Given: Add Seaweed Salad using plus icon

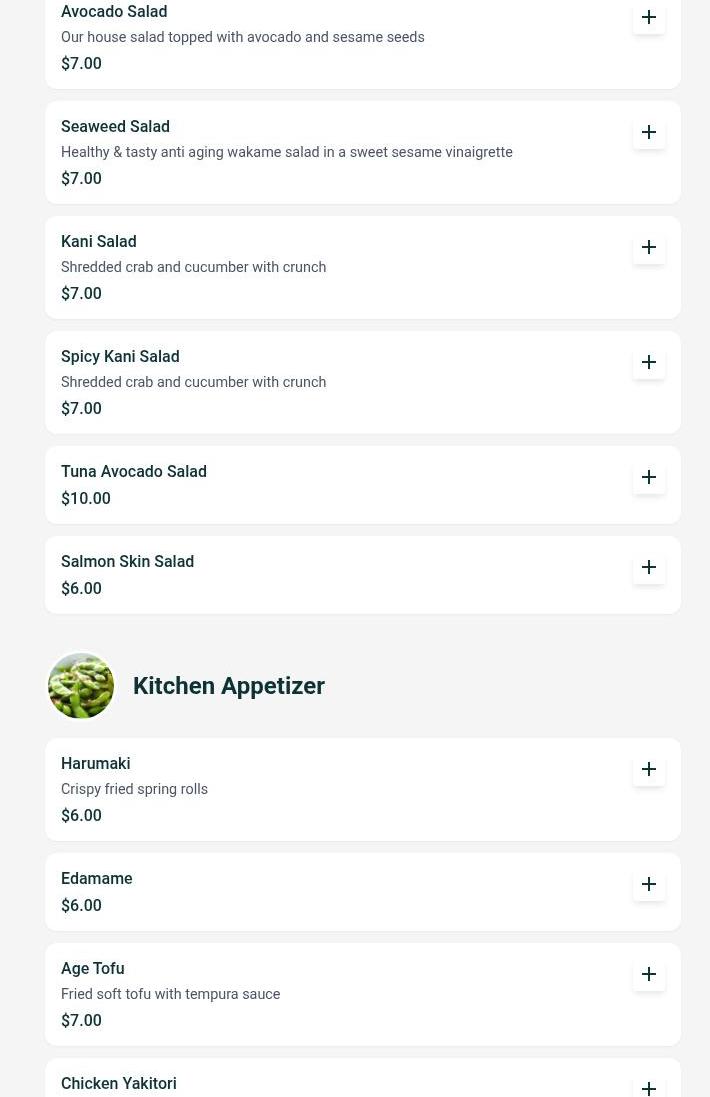Looking at the screenshot, I should pyautogui.click(x=648, y=132).
